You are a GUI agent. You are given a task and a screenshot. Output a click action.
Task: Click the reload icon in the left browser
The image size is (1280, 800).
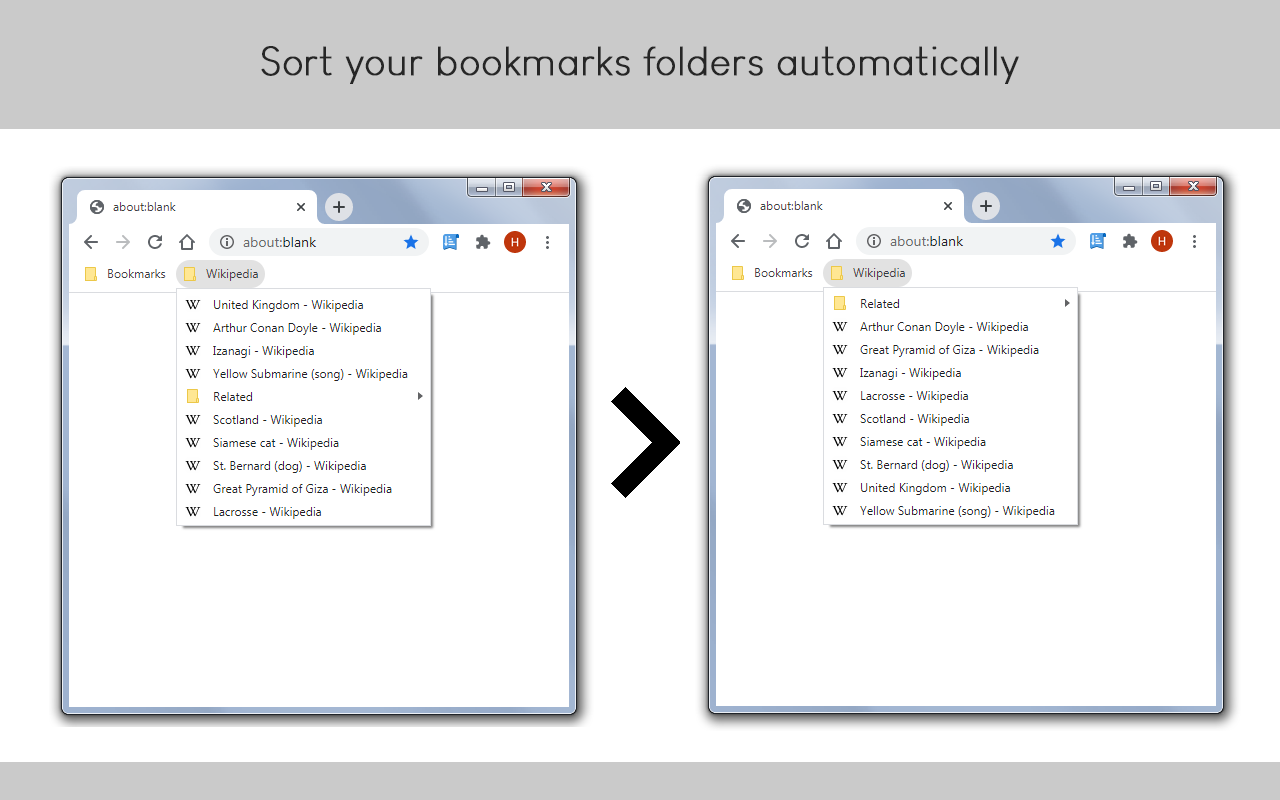[155, 242]
